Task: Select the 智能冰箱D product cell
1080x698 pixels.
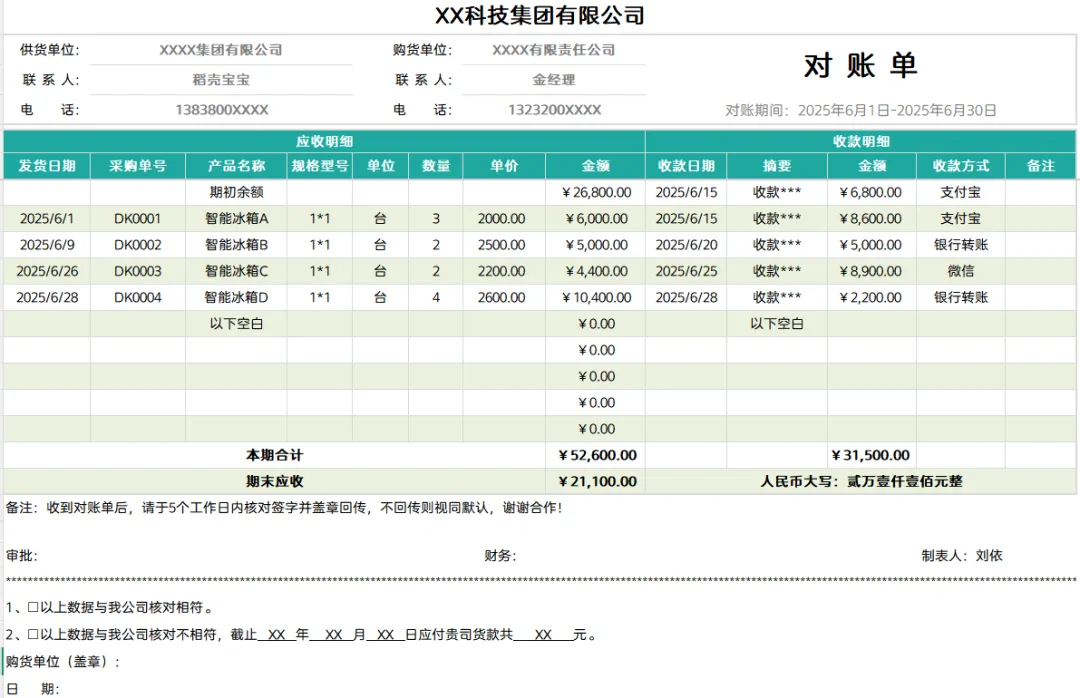Action: coord(236,298)
